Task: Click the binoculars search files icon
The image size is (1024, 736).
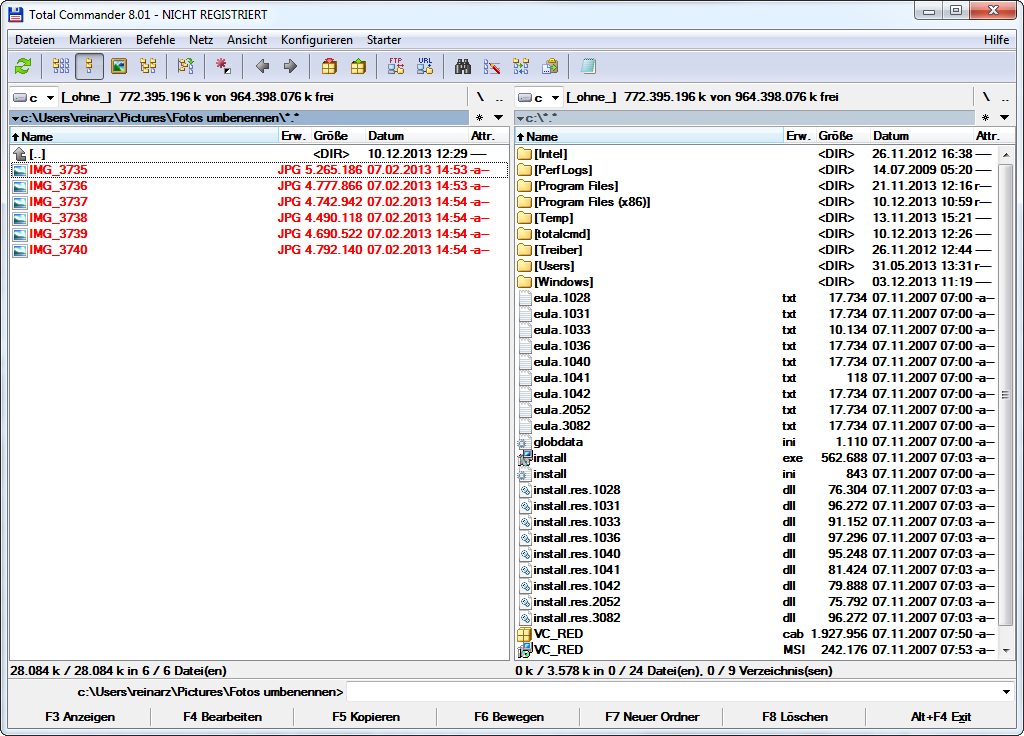Action: 463,67
